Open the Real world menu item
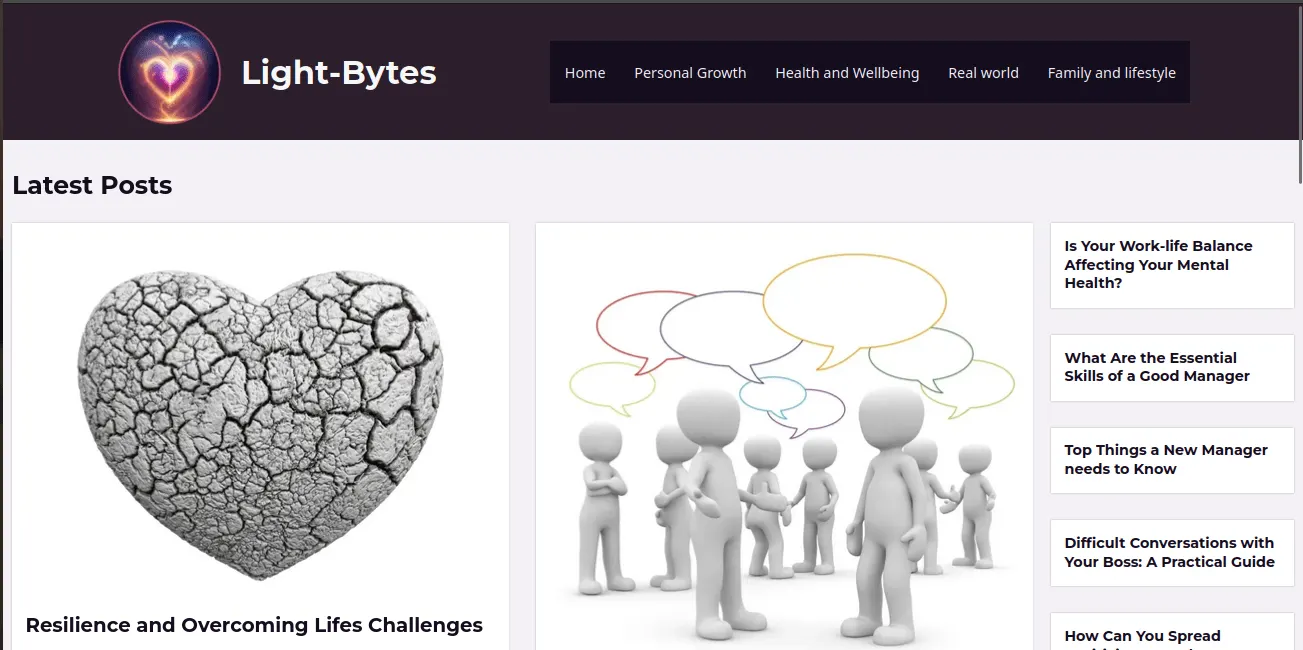Viewport: 1303px width, 650px height. pos(983,72)
